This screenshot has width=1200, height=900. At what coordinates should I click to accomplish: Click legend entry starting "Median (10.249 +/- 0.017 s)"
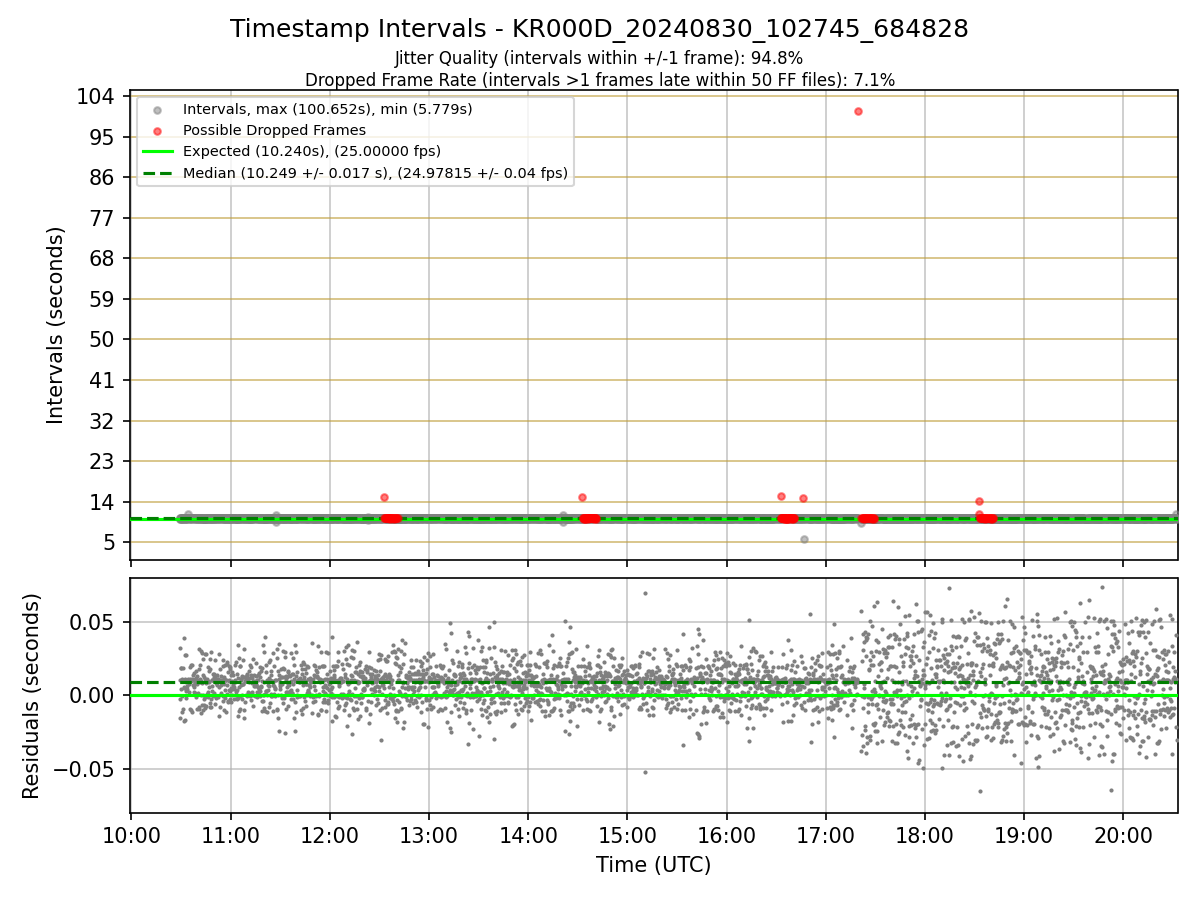tap(375, 173)
